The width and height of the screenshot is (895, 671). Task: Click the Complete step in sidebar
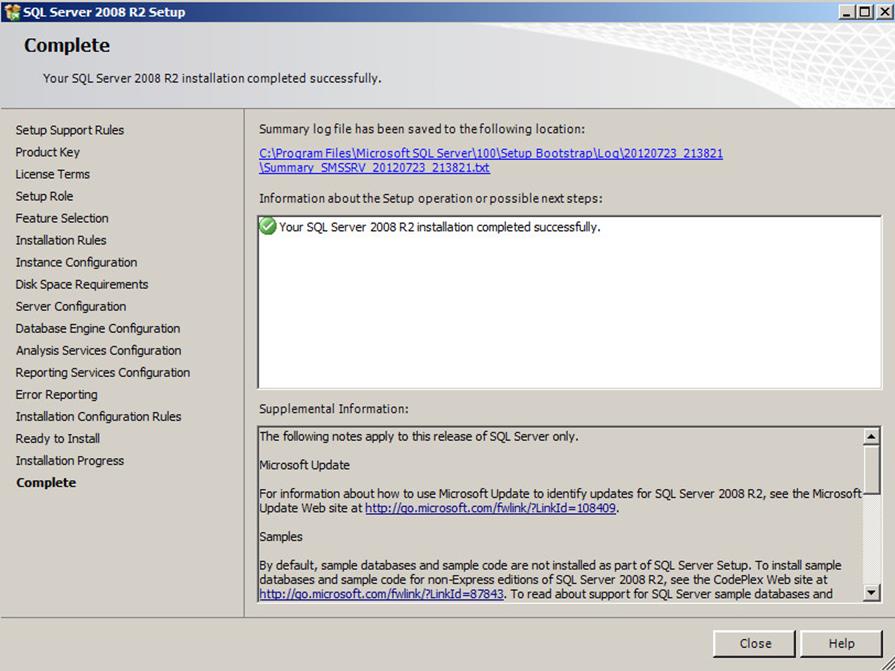click(x=46, y=482)
